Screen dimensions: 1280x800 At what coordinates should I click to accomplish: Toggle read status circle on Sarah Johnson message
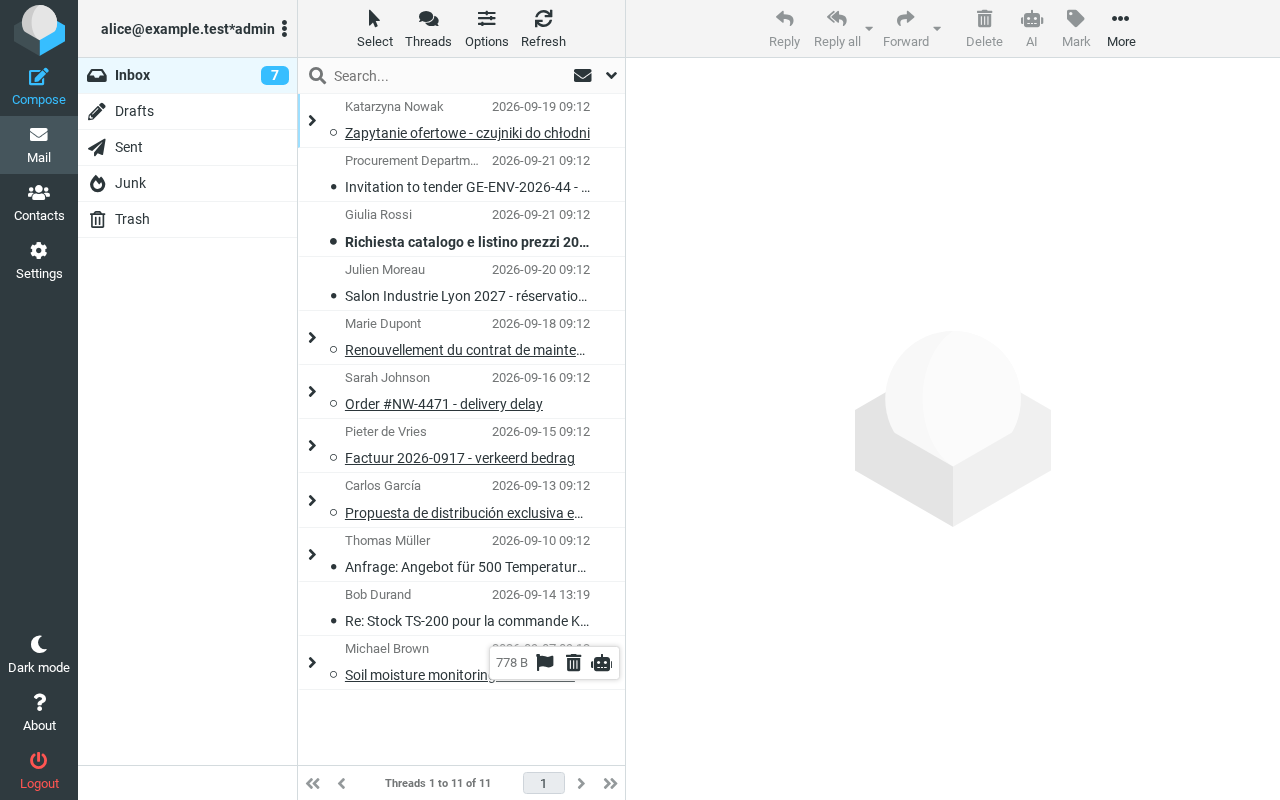point(333,404)
